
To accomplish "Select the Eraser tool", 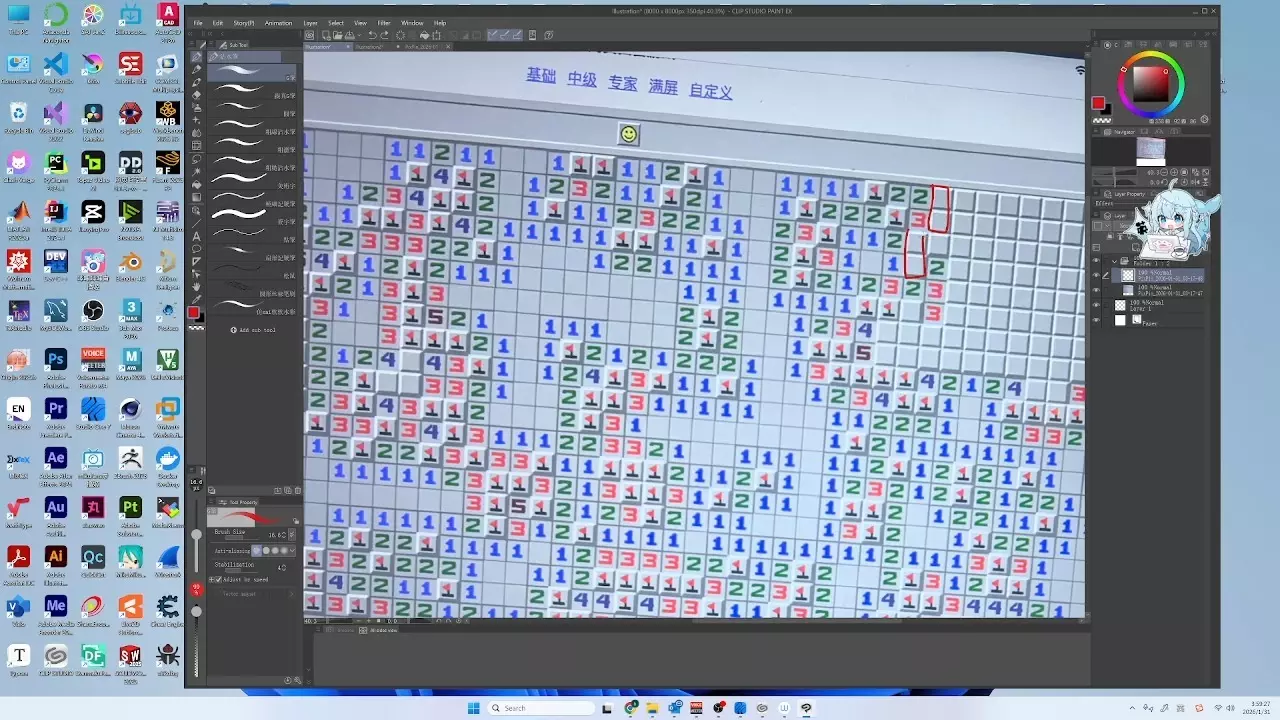I will (x=197, y=94).
